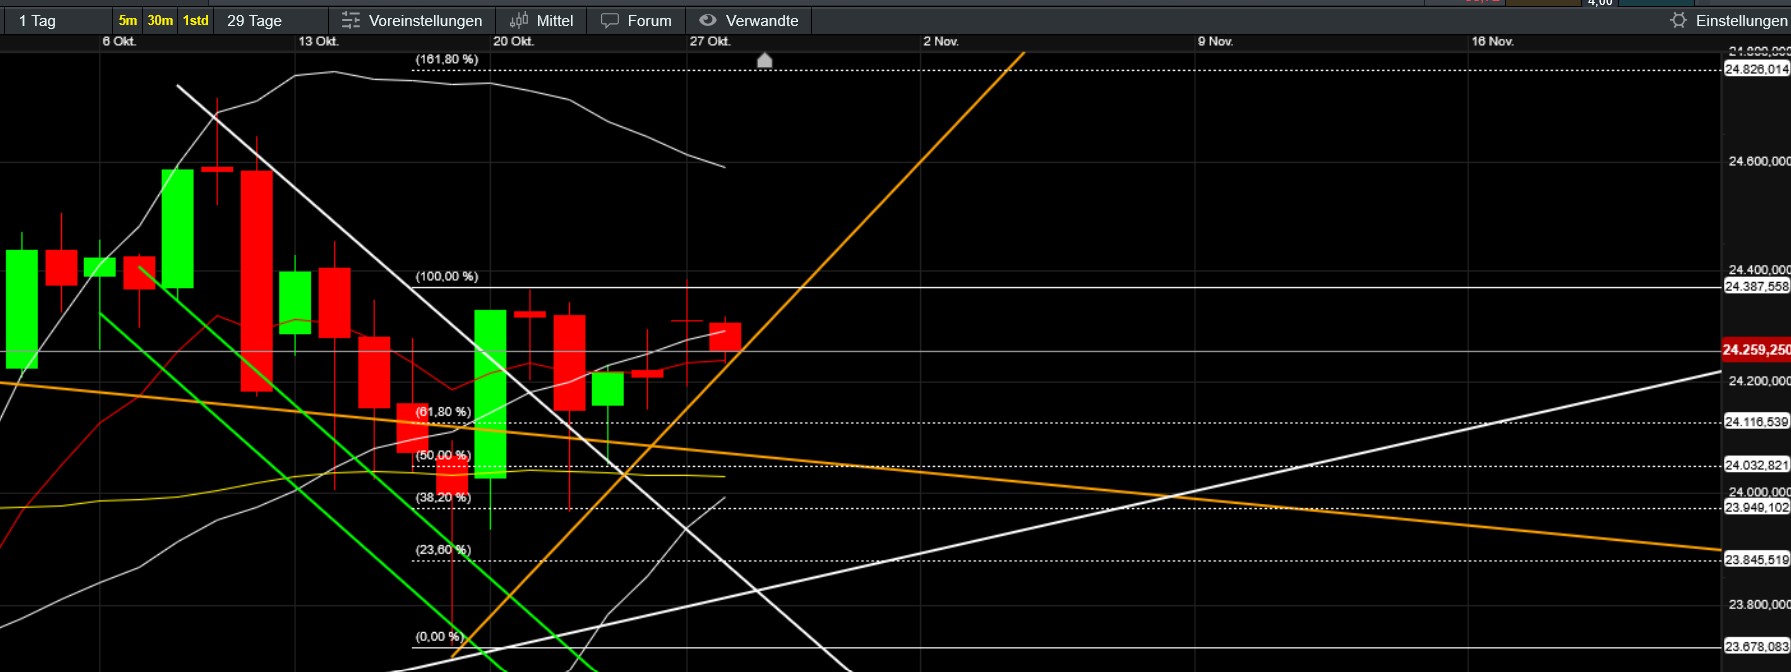This screenshot has height=672, width=1791.
Task: Click the 161,80 % Fibonacci label
Action: [x=447, y=60]
